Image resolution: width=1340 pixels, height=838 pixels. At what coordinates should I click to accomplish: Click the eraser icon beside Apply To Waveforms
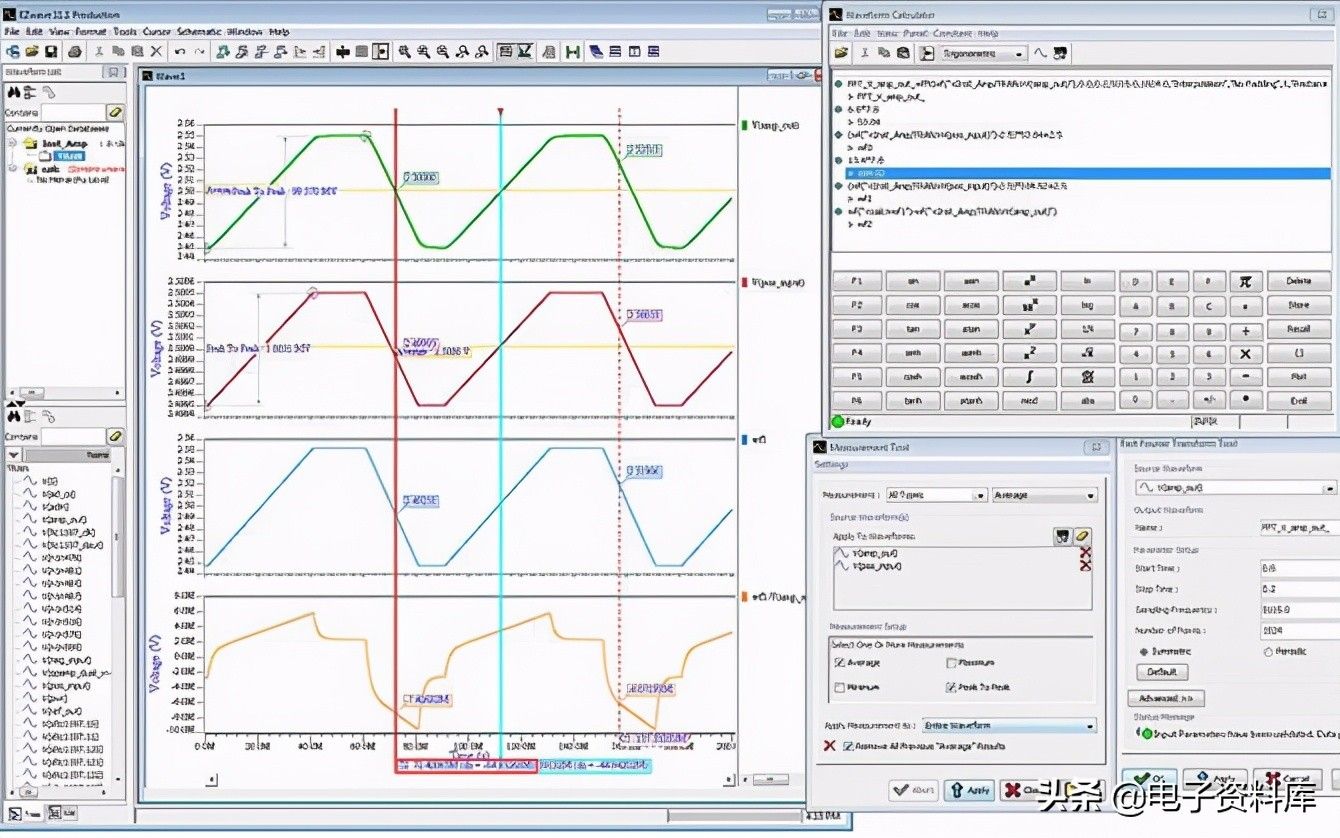1083,537
